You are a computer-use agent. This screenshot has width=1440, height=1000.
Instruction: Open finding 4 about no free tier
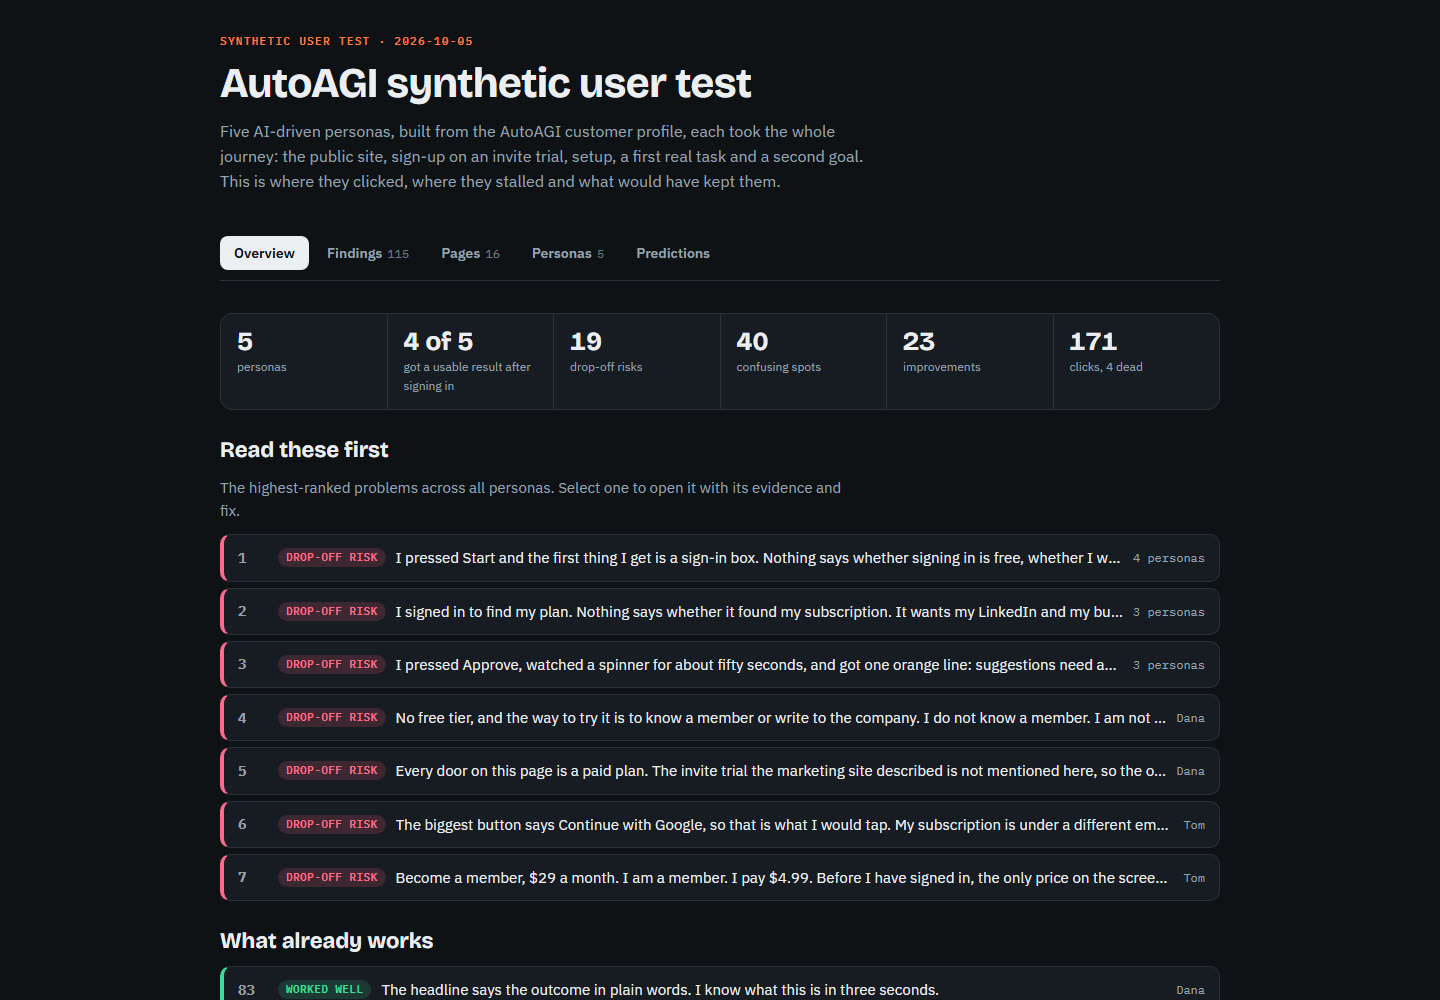point(720,718)
